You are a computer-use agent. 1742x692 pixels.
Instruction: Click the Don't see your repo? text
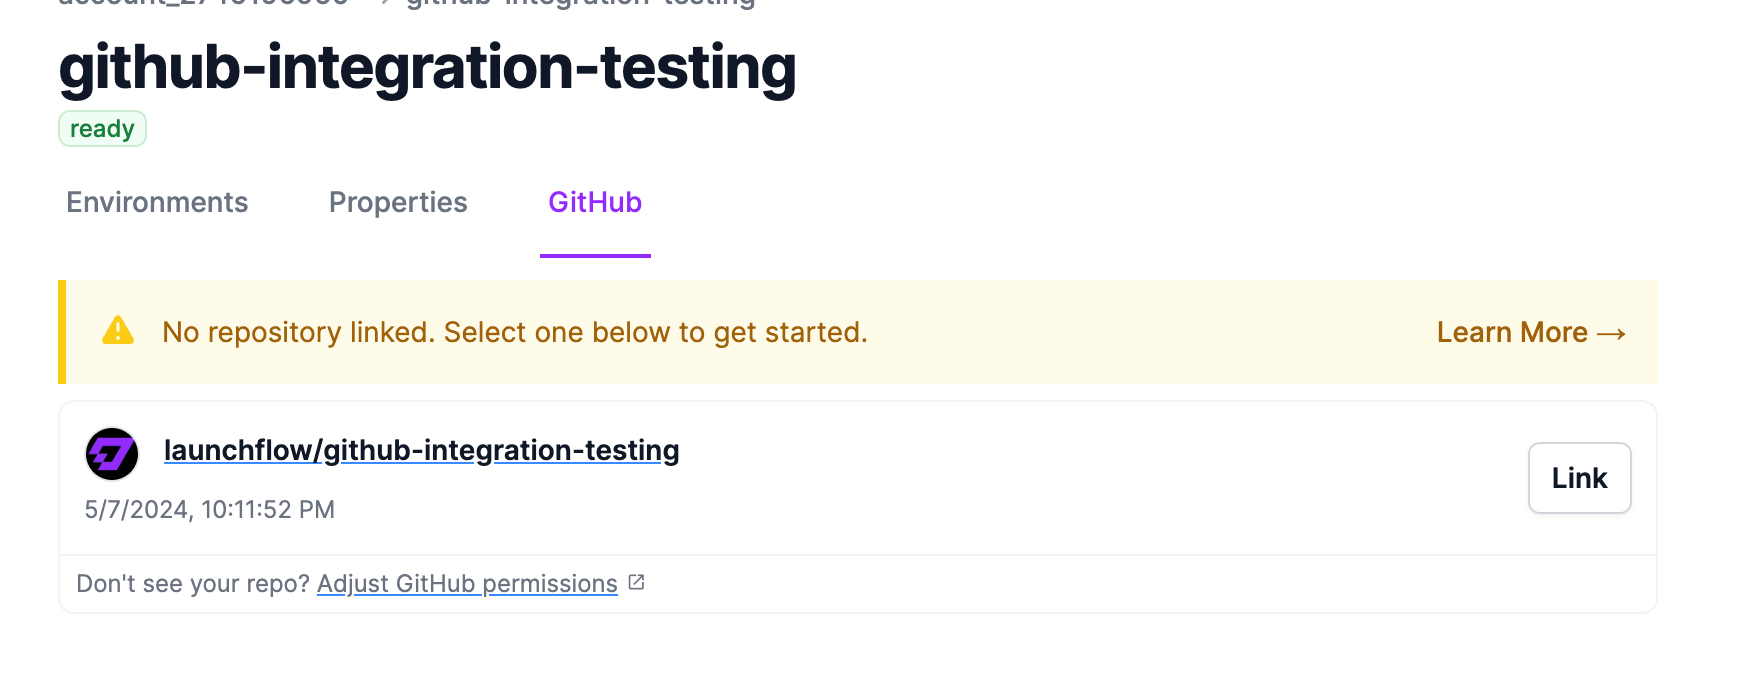tap(193, 584)
